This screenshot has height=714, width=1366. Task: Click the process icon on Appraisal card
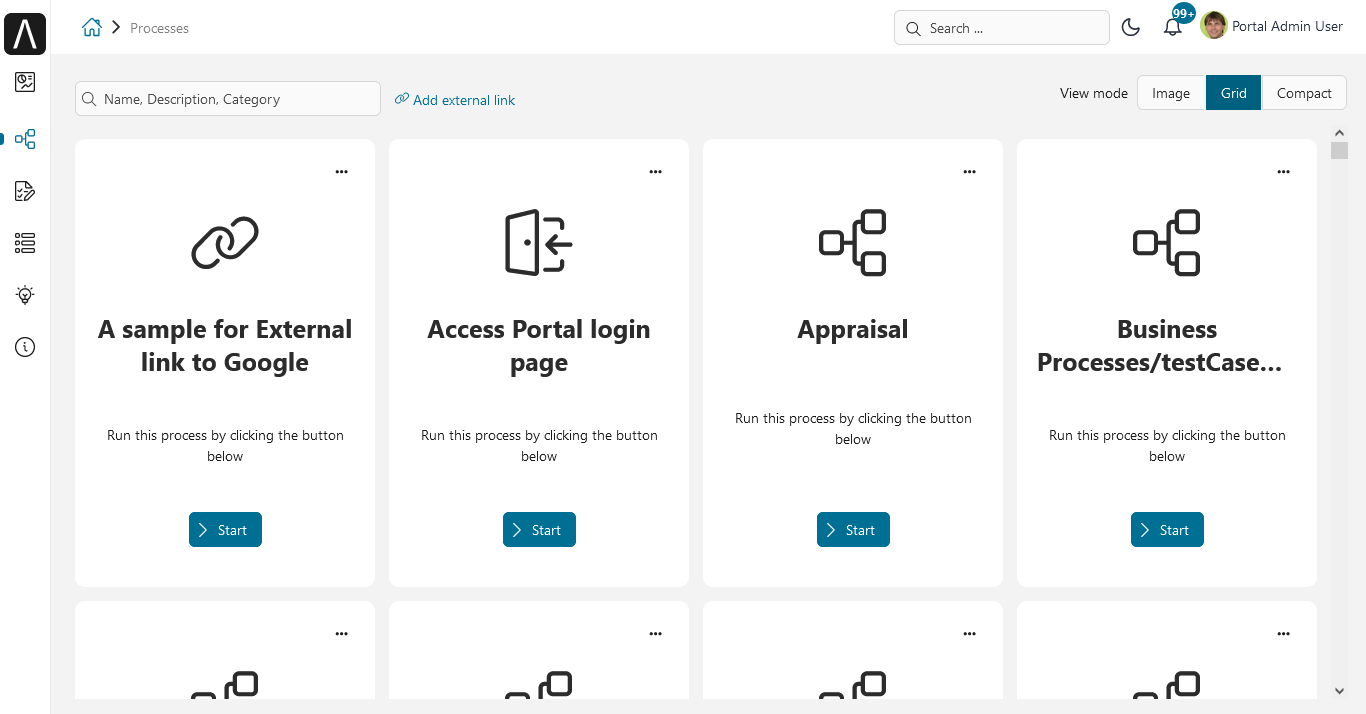point(853,242)
